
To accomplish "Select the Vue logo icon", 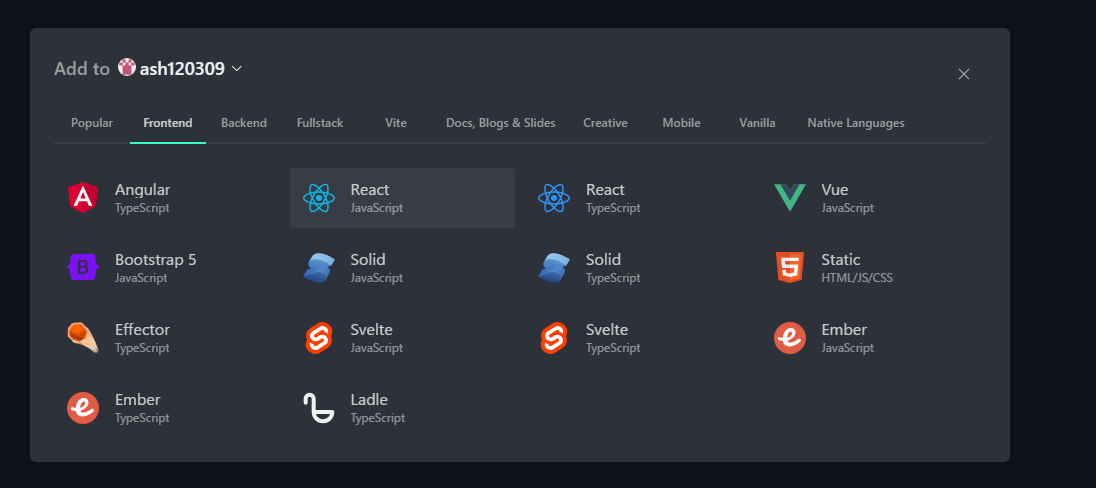I will point(790,198).
